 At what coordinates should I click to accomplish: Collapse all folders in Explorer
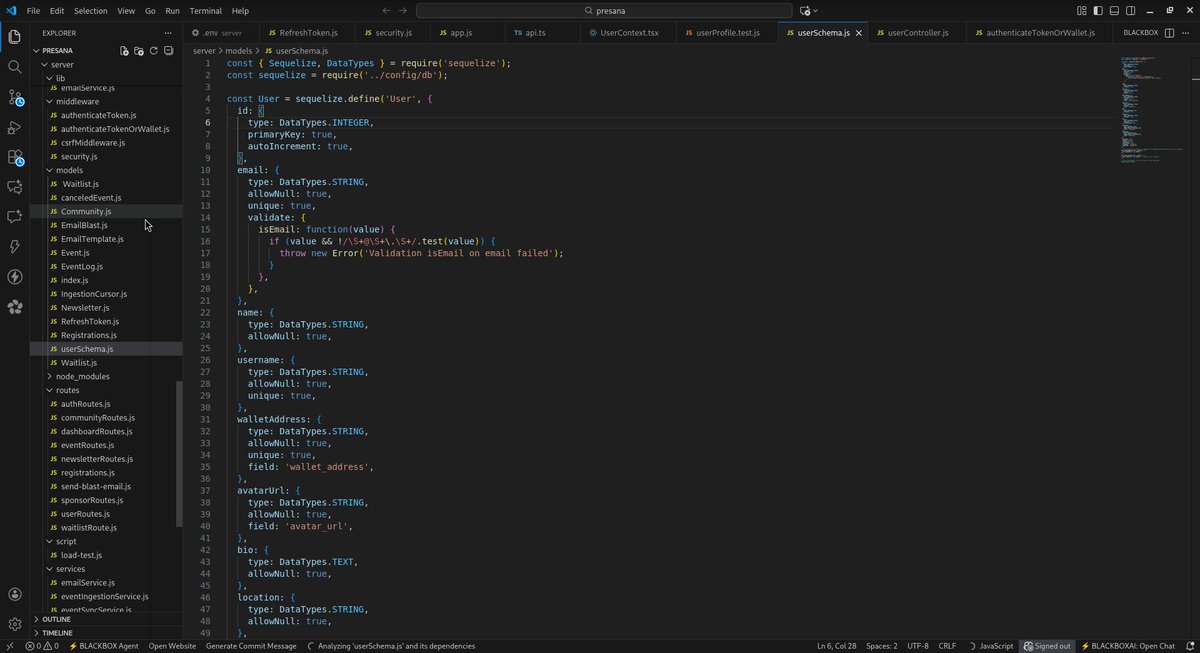pos(168,50)
